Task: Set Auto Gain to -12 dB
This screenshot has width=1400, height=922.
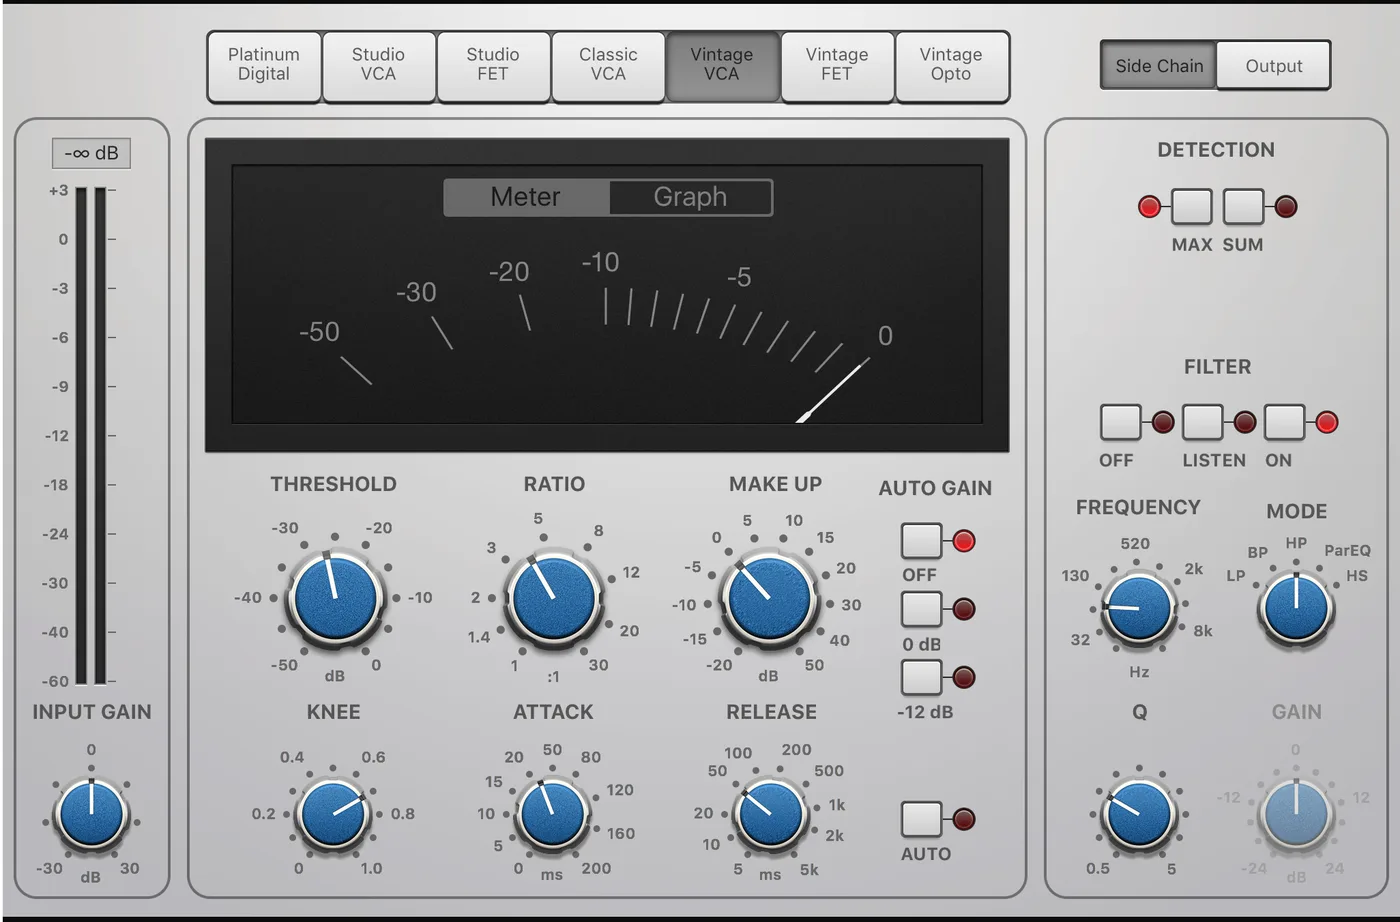Action: (x=921, y=677)
